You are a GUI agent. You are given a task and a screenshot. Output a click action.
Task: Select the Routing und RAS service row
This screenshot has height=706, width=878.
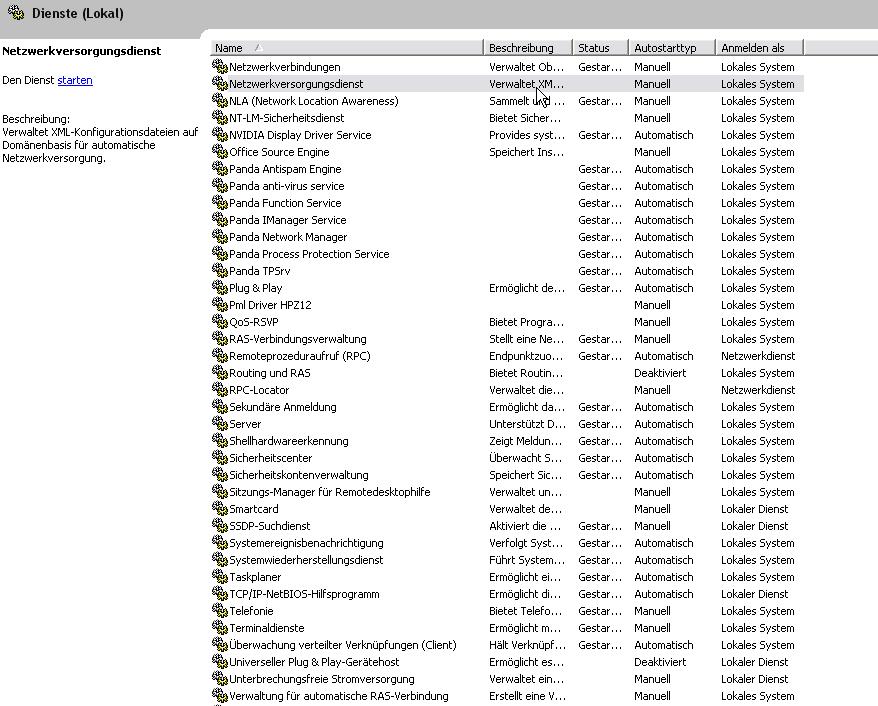[x=270, y=373]
